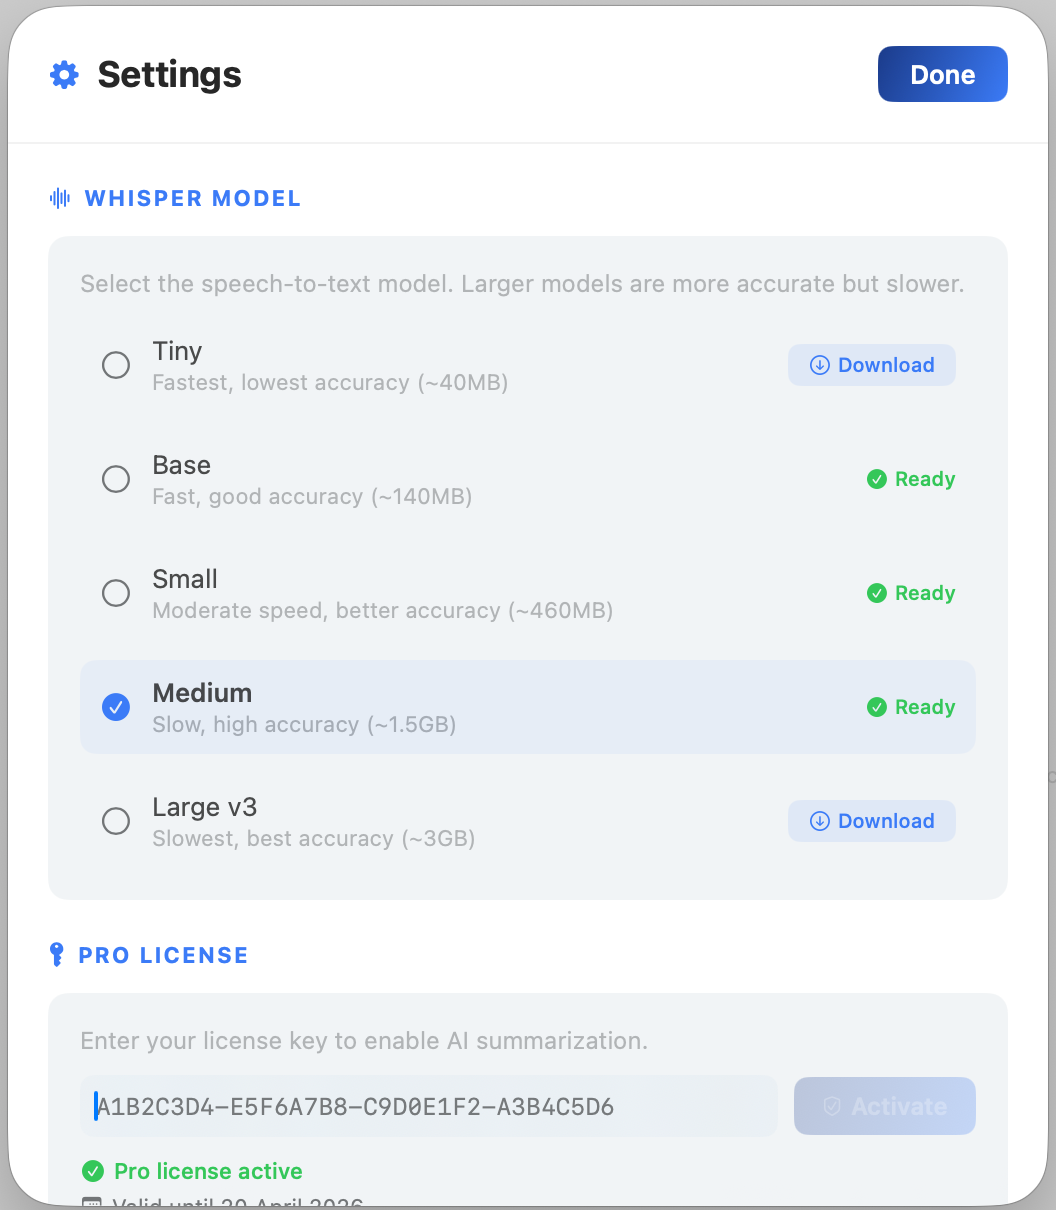Click into the license key field
The height and width of the screenshot is (1210, 1056).
point(428,1106)
